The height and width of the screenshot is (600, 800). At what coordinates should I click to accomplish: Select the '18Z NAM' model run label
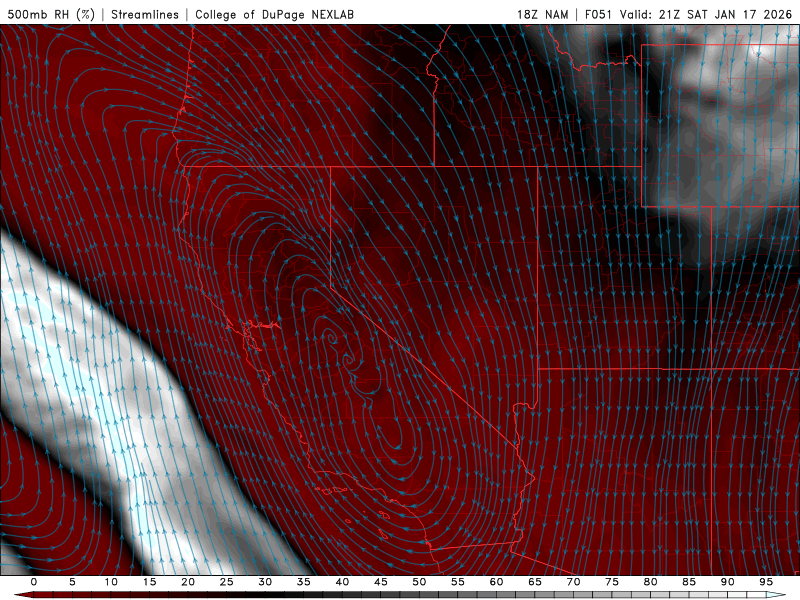[x=543, y=14]
